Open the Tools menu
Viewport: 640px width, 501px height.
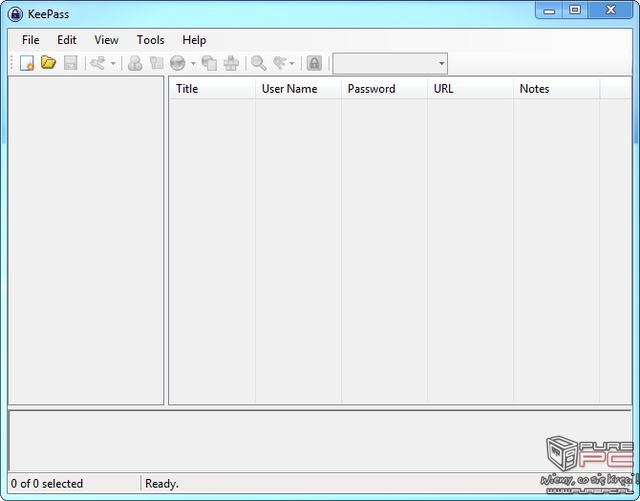point(150,40)
